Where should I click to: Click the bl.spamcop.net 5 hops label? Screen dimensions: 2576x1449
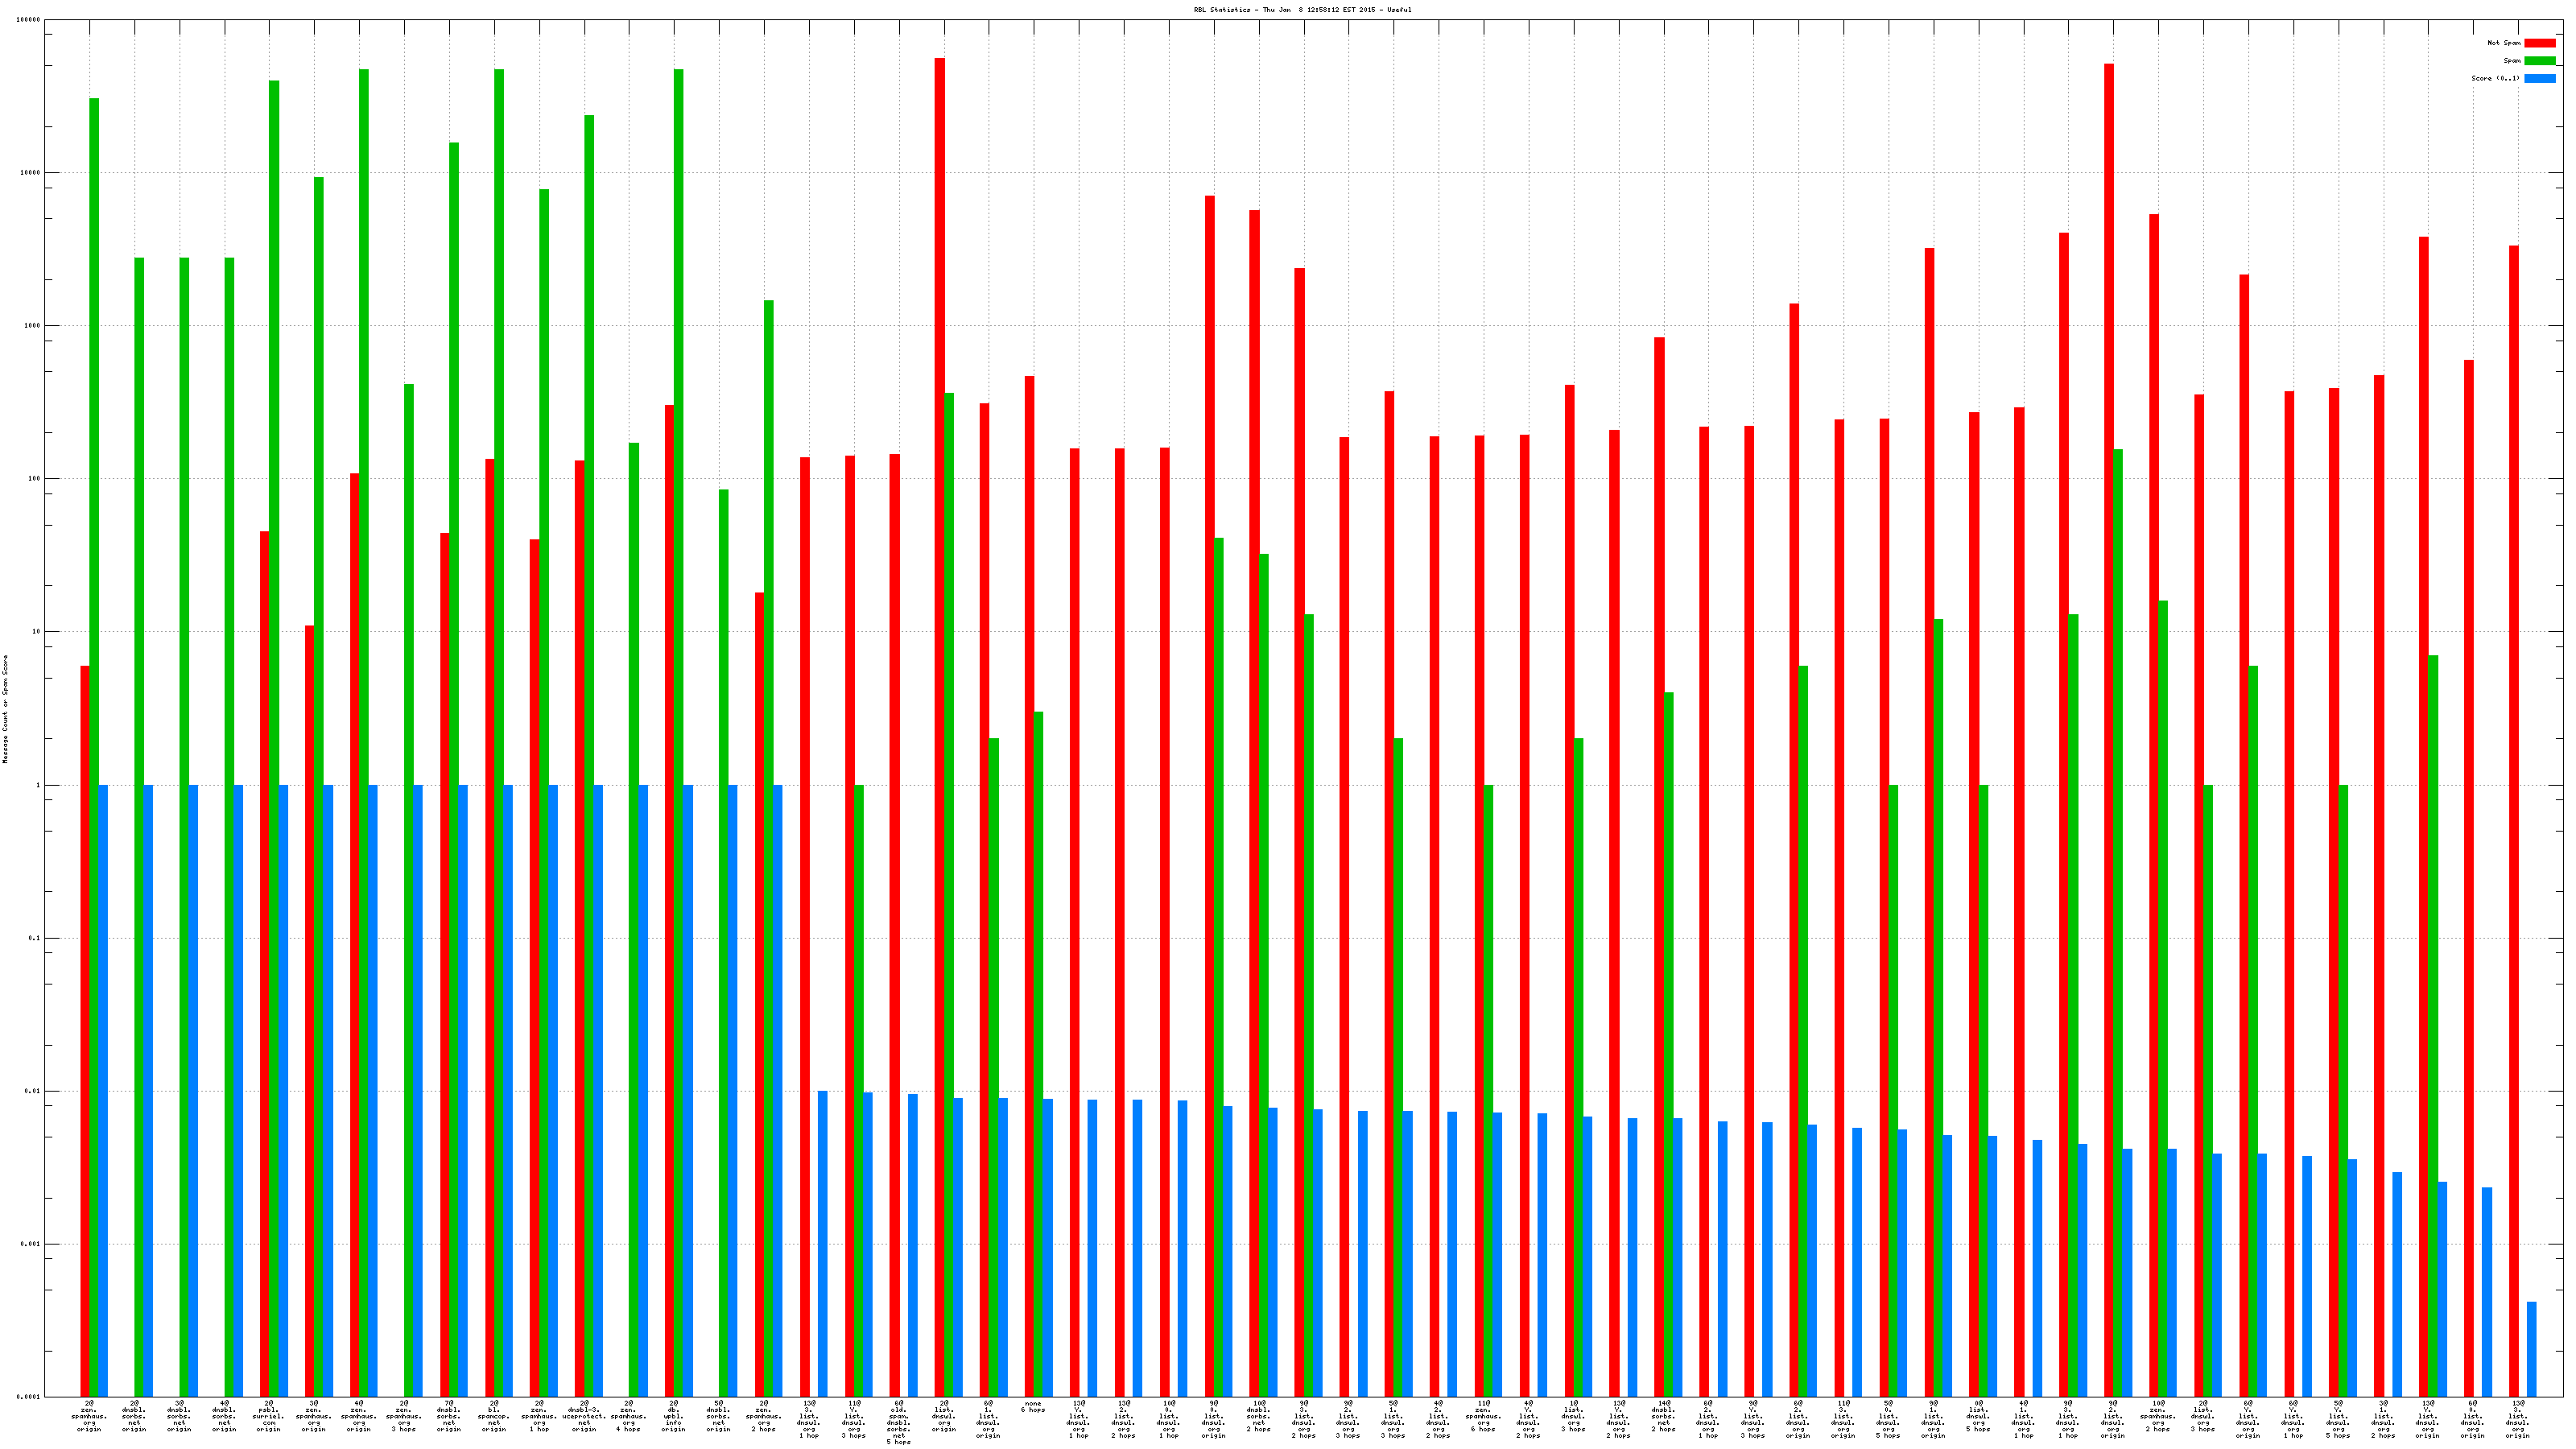pos(494,1416)
